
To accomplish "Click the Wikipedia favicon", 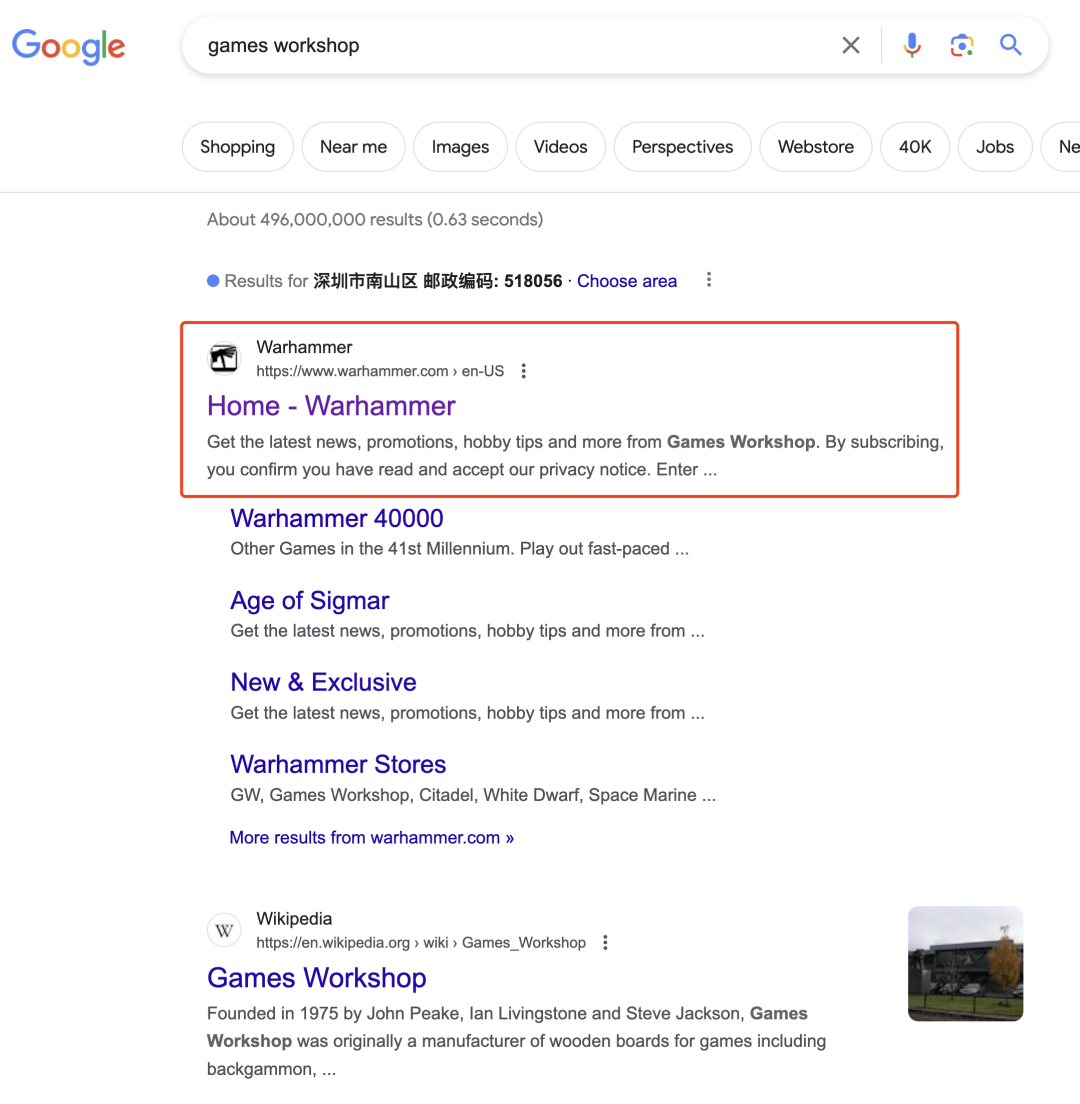I will point(224,930).
